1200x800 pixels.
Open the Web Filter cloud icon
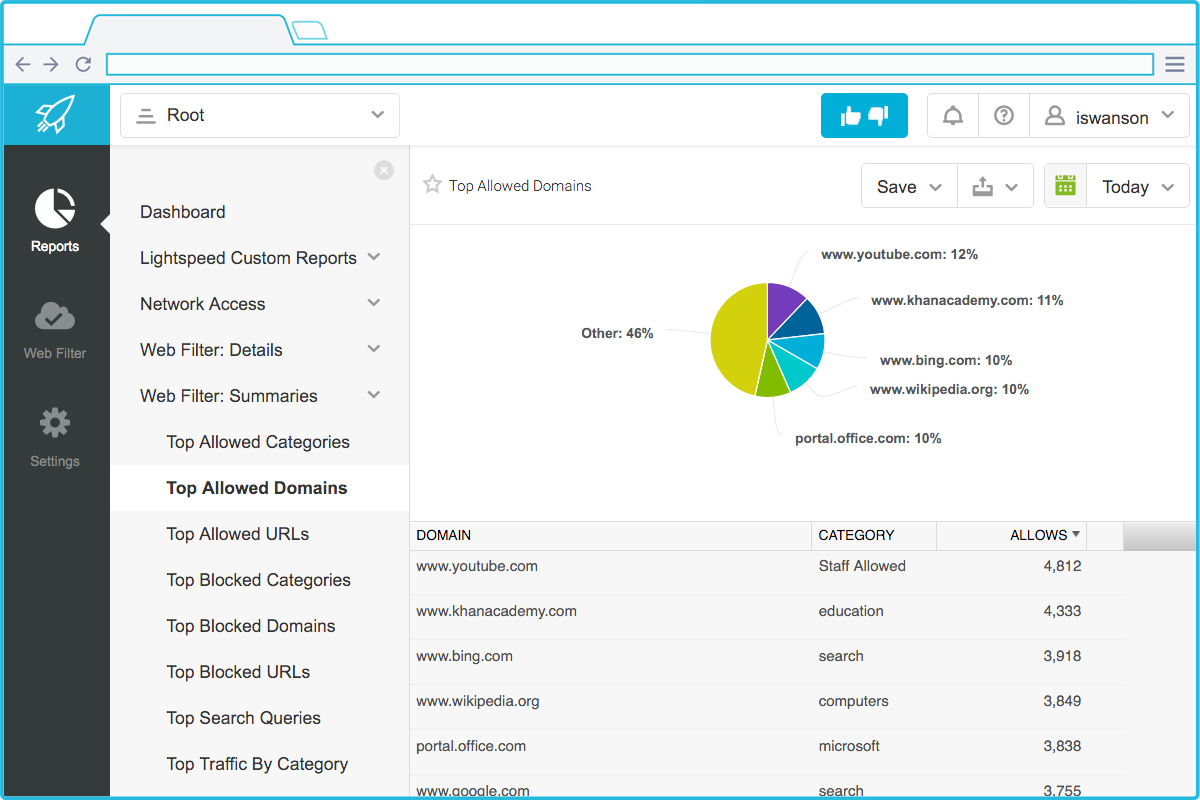coord(55,316)
